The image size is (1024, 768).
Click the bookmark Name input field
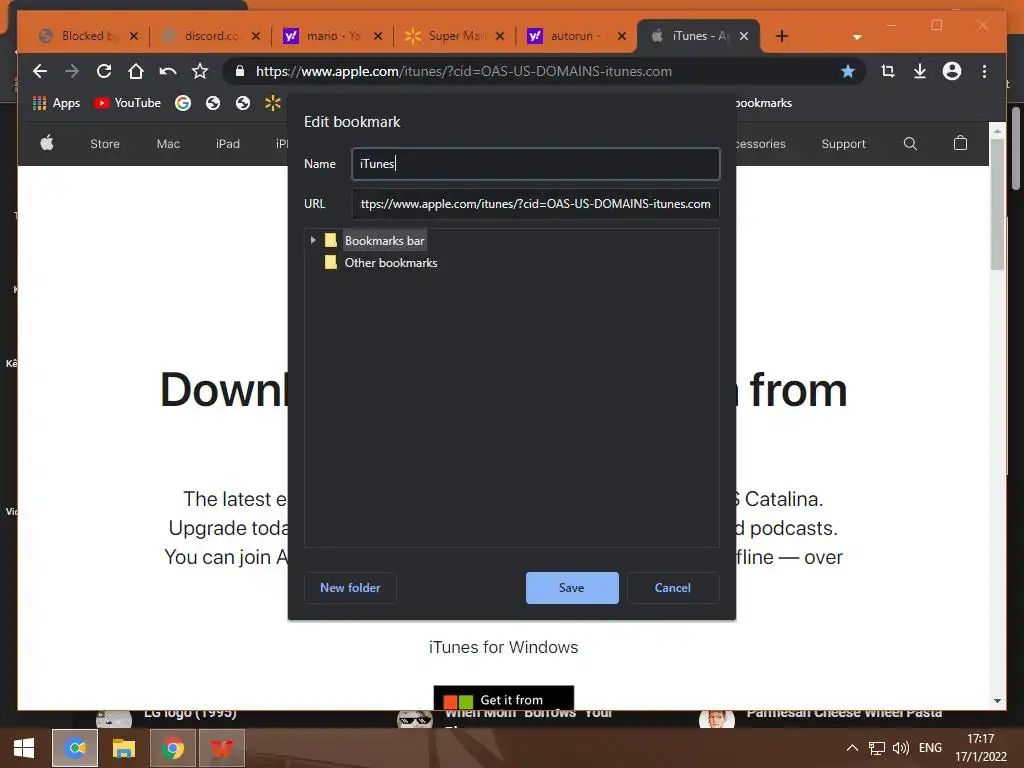point(536,164)
